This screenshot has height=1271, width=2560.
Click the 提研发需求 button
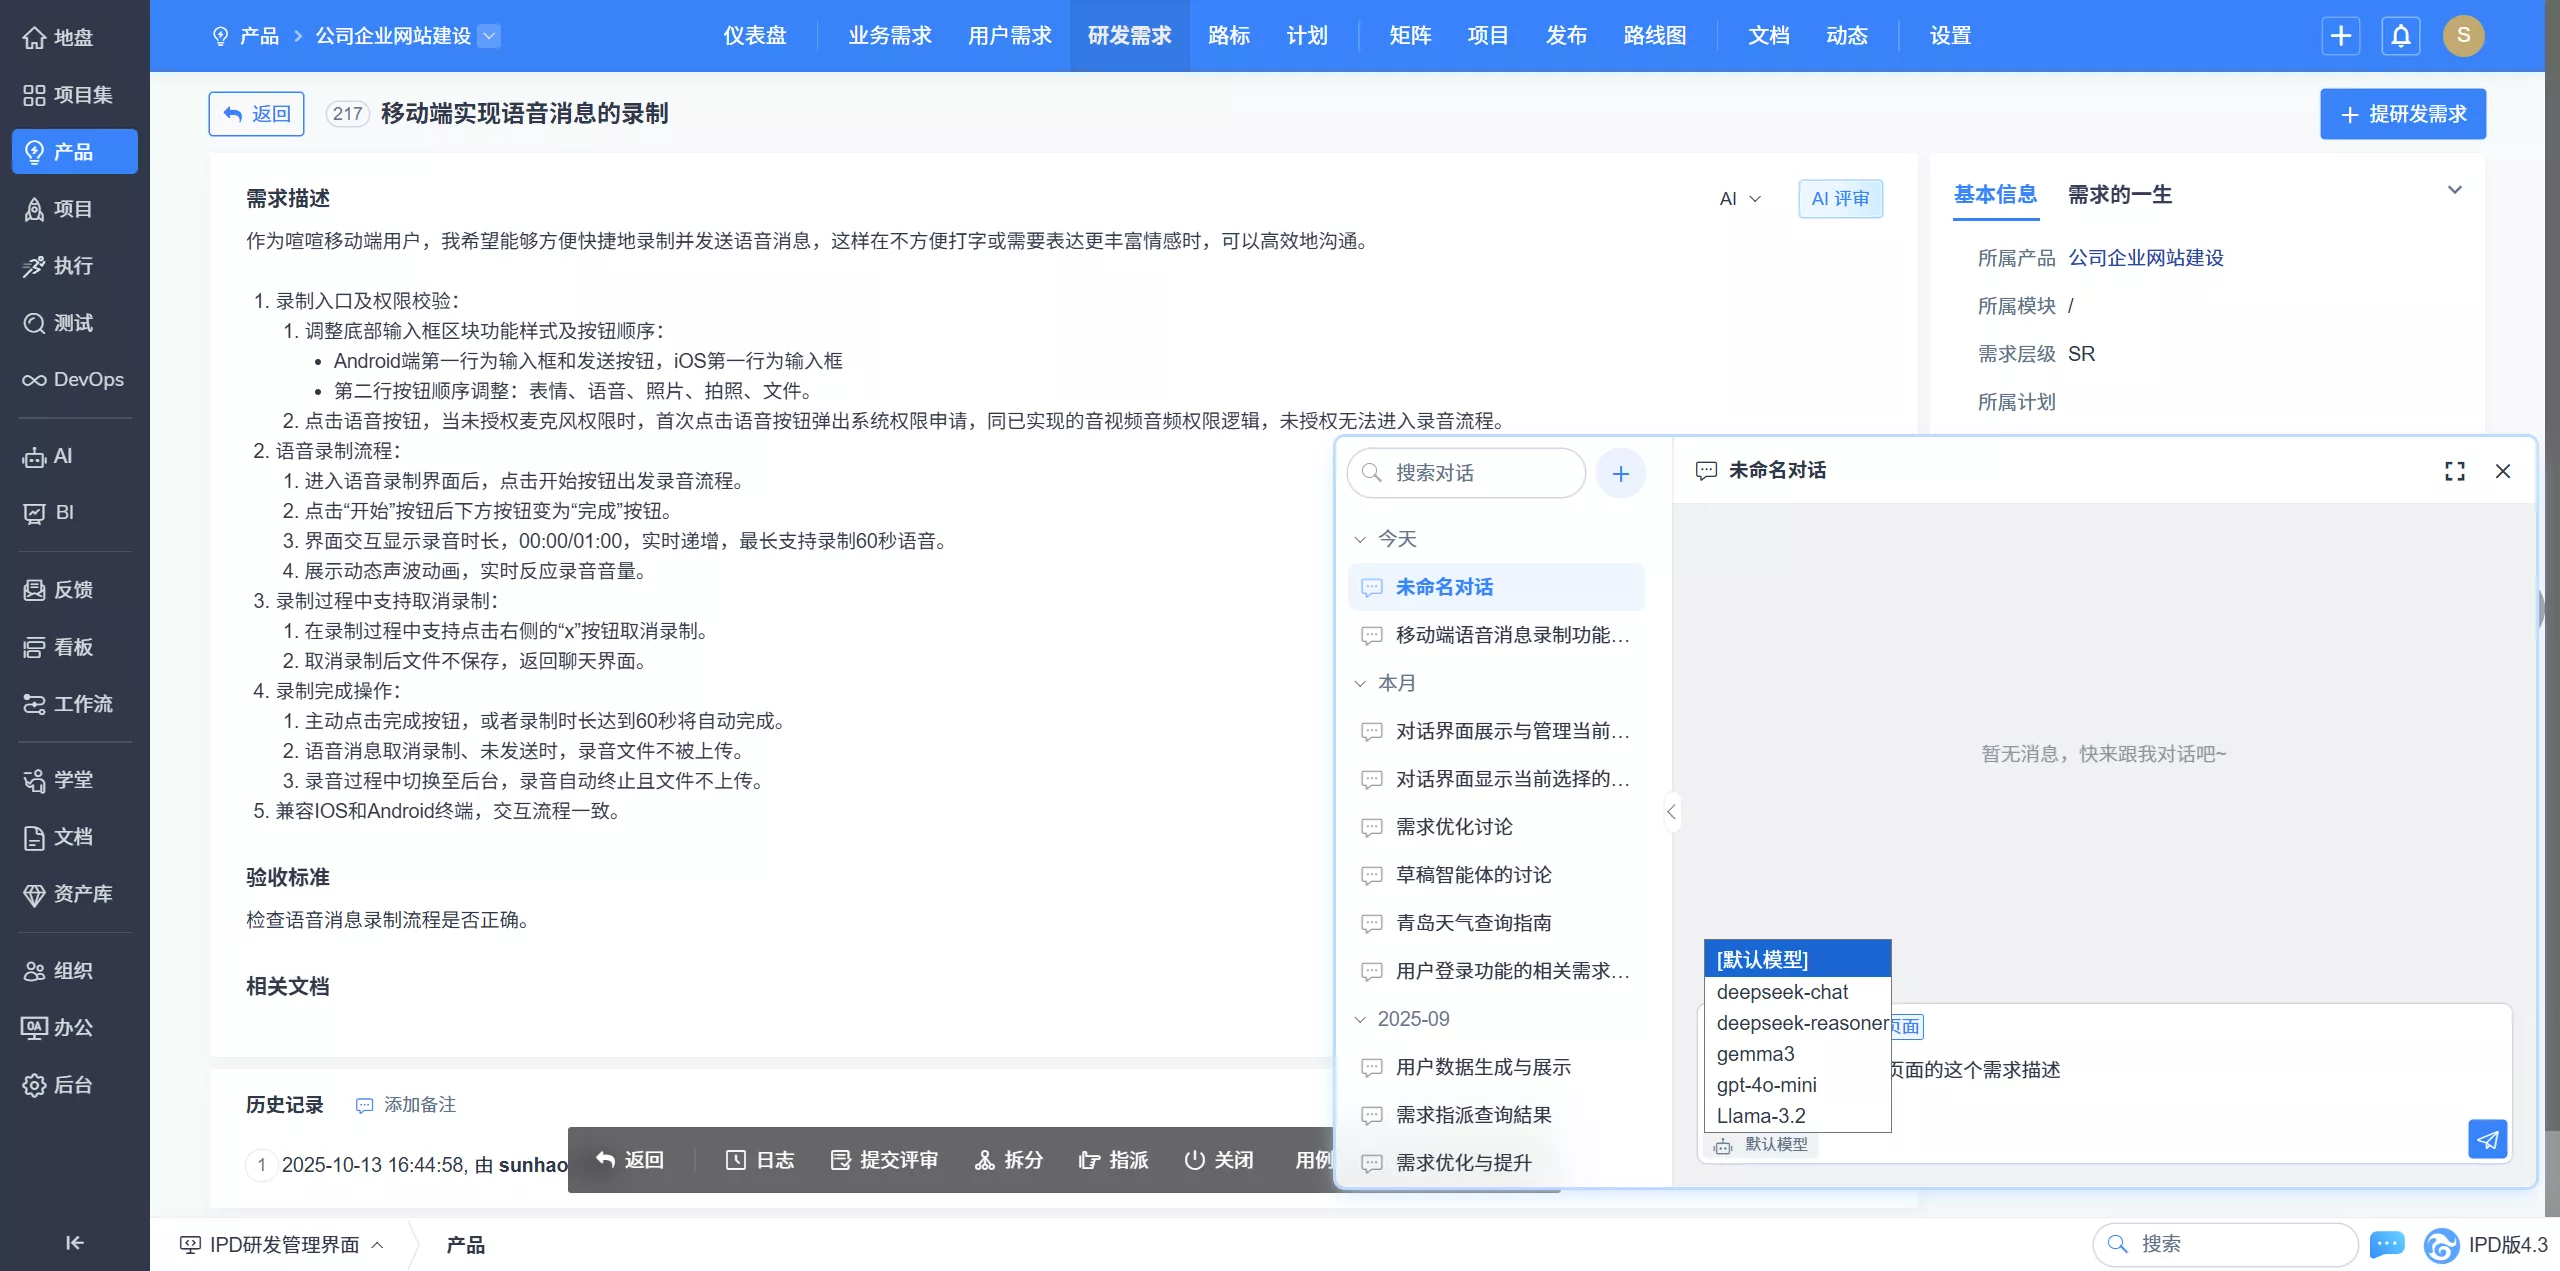point(2402,114)
